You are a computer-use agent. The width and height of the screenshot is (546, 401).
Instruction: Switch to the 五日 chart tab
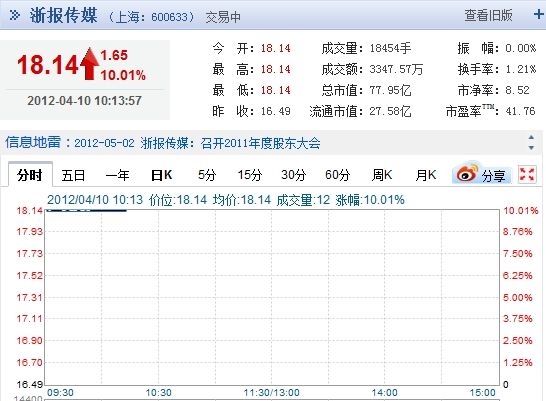coord(73,175)
